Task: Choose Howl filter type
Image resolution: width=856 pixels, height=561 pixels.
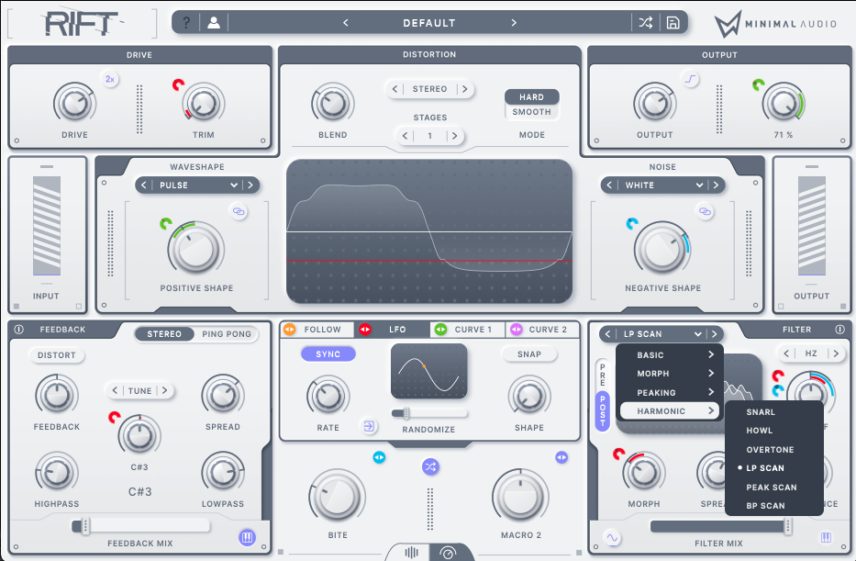Action: pyautogui.click(x=759, y=431)
